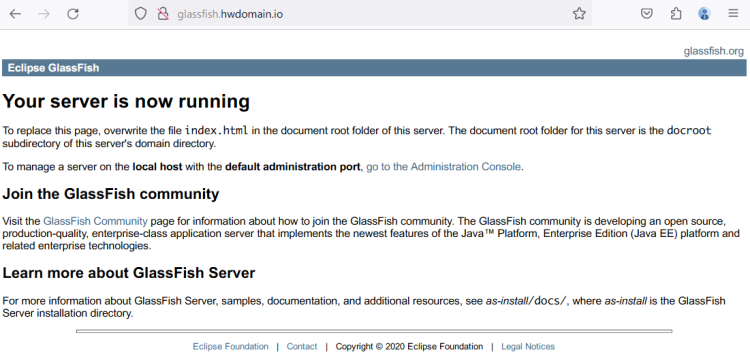Reload the page with the refresh icon

pos(73,14)
